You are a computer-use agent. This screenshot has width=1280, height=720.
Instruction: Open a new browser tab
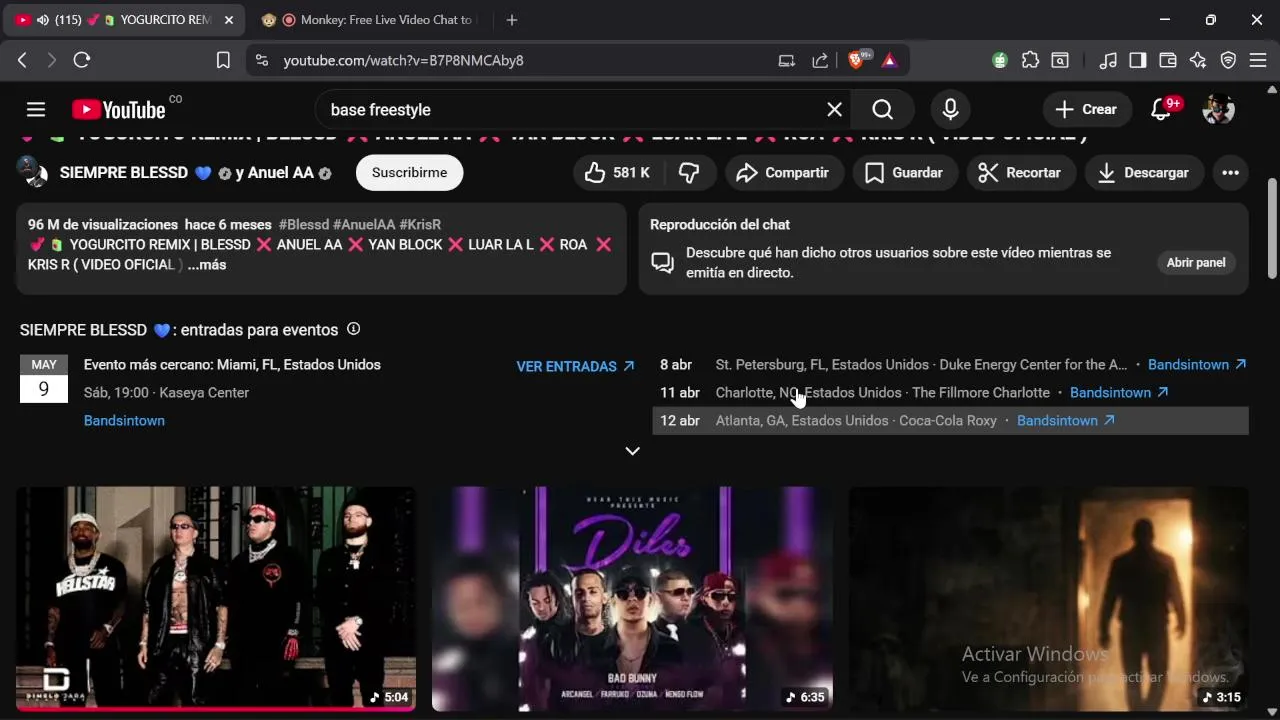coord(512,20)
